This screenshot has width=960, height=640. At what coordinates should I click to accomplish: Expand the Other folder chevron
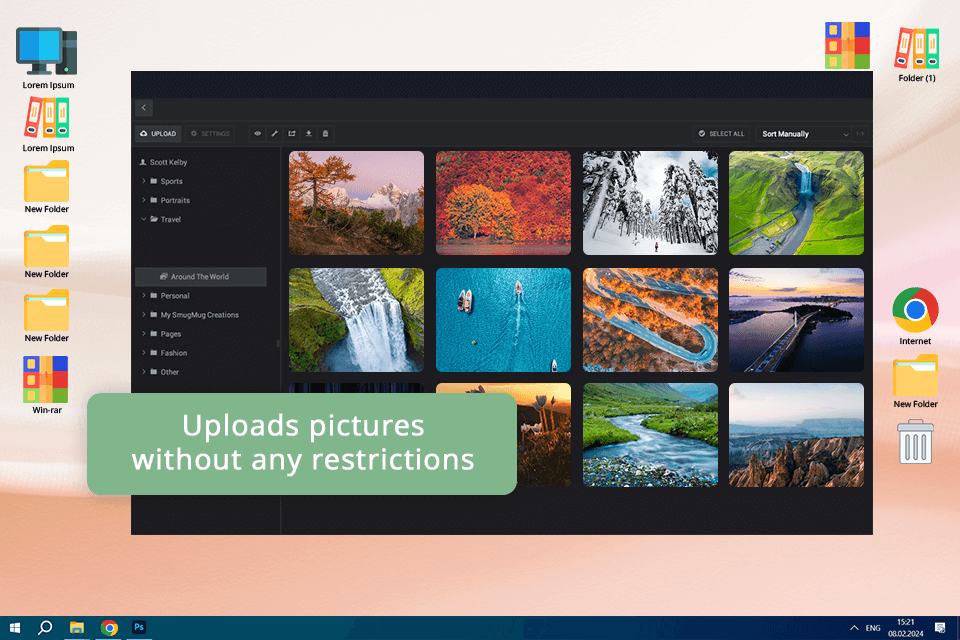tap(144, 372)
